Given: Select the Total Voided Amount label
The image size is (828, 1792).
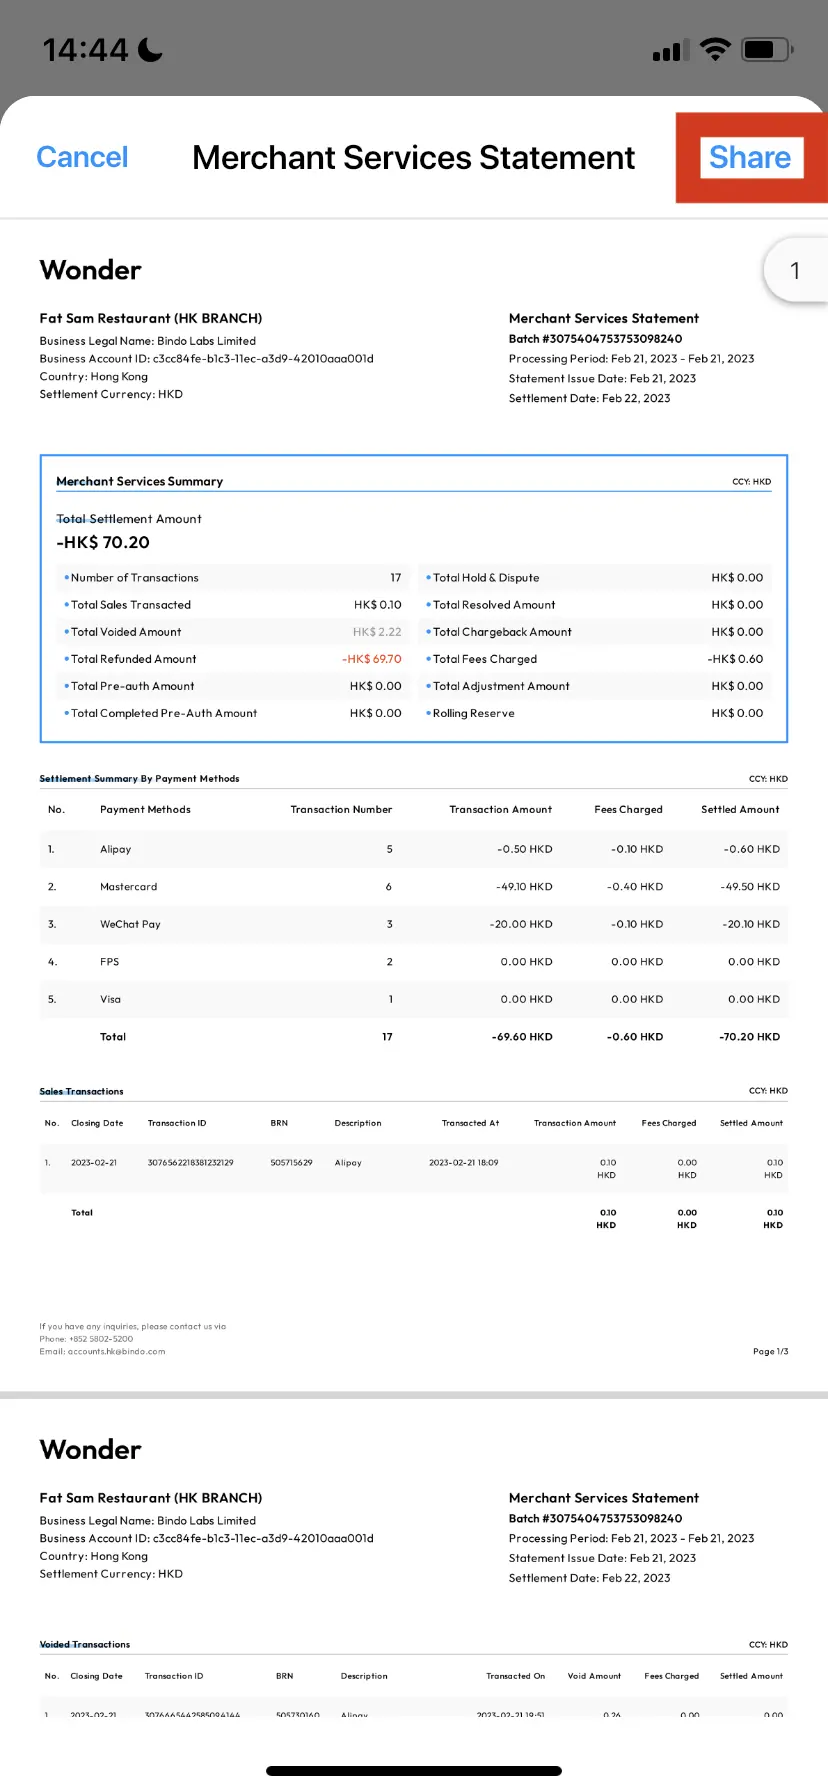Looking at the screenshot, I should (x=126, y=632).
